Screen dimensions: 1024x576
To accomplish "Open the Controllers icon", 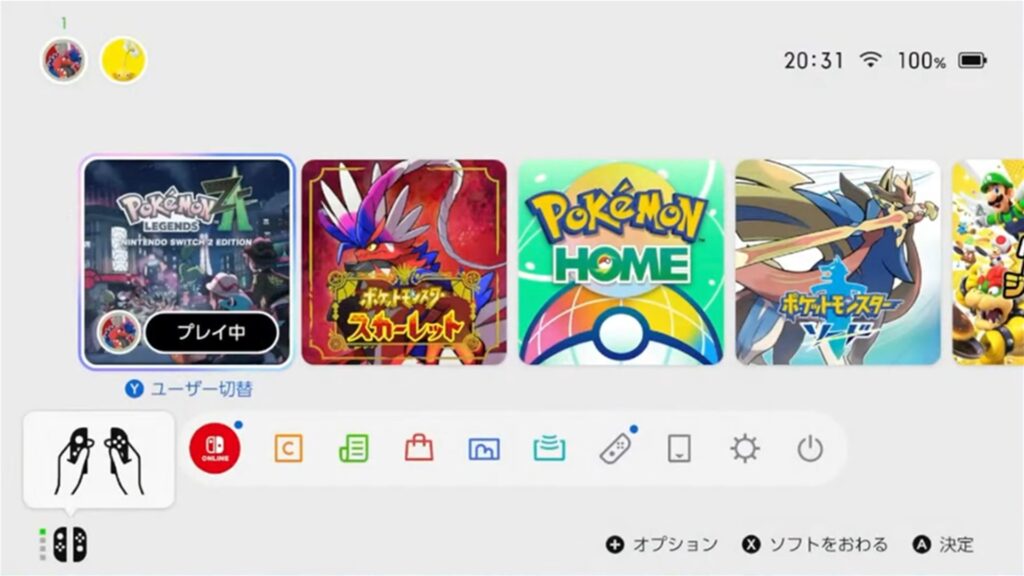I will [x=615, y=449].
